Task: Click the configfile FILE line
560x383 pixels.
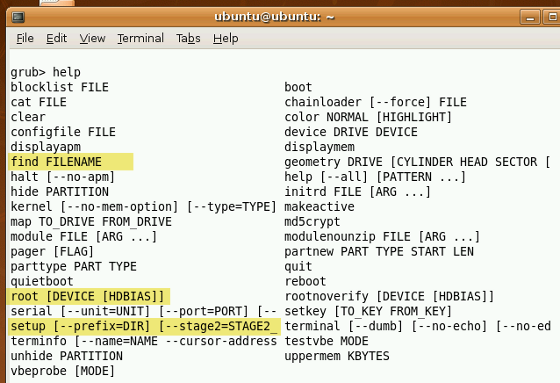Action: tap(63, 132)
